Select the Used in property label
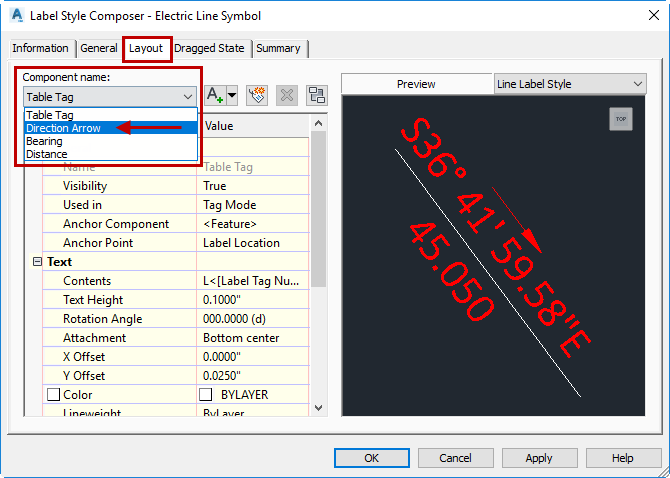 coord(82,205)
